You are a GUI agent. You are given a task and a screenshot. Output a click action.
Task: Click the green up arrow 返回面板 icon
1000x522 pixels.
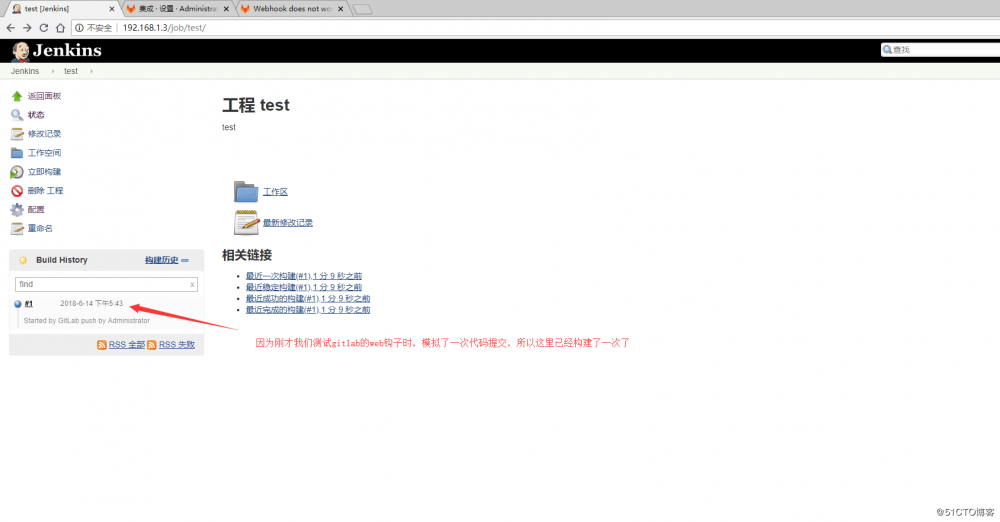click(x=17, y=96)
